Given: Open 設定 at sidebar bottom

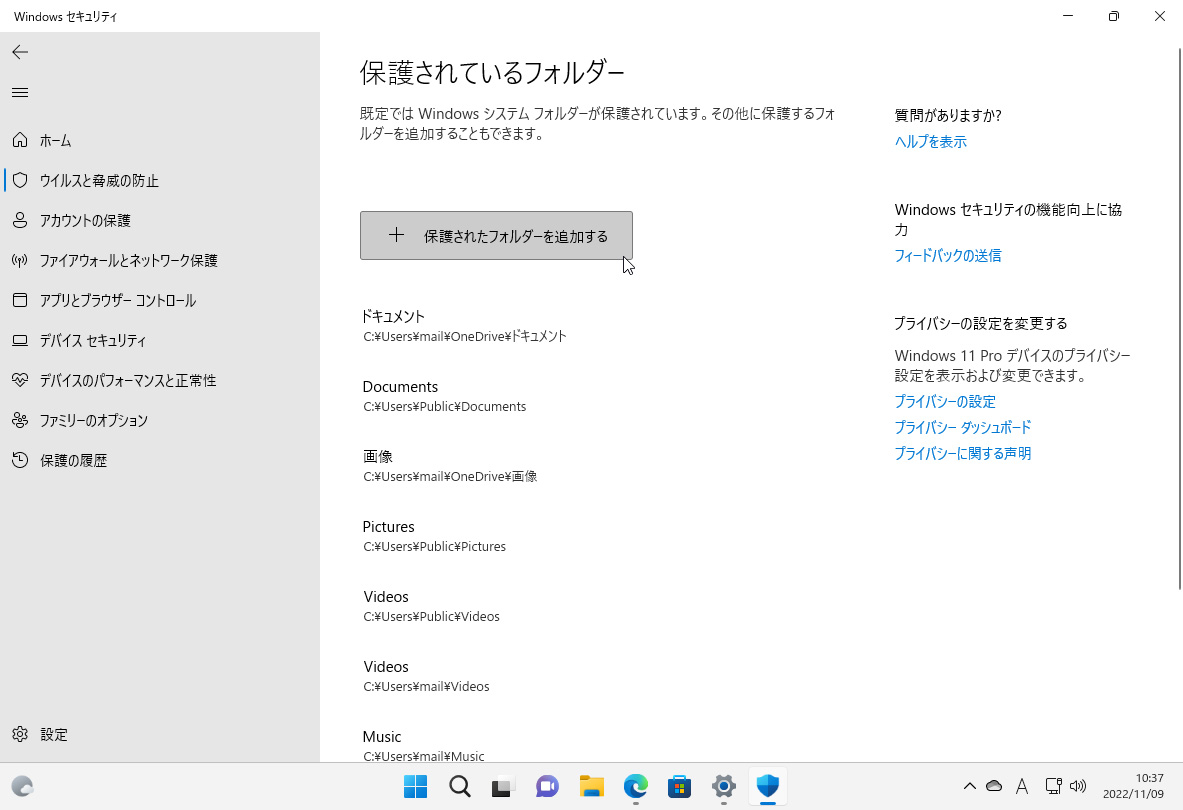Looking at the screenshot, I should 54,734.
